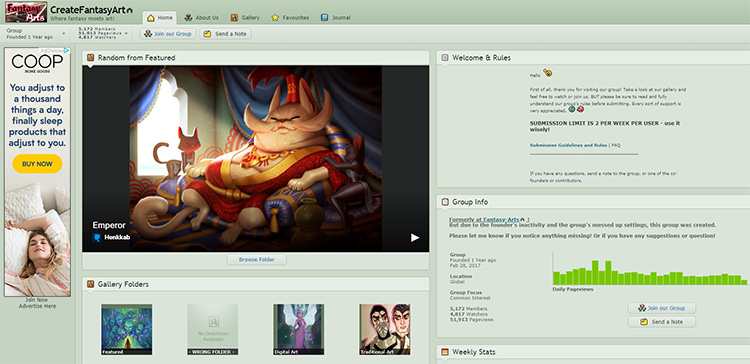The image size is (750, 364).
Task: Click the COOP ad Buy Now button
Action: click(x=37, y=164)
